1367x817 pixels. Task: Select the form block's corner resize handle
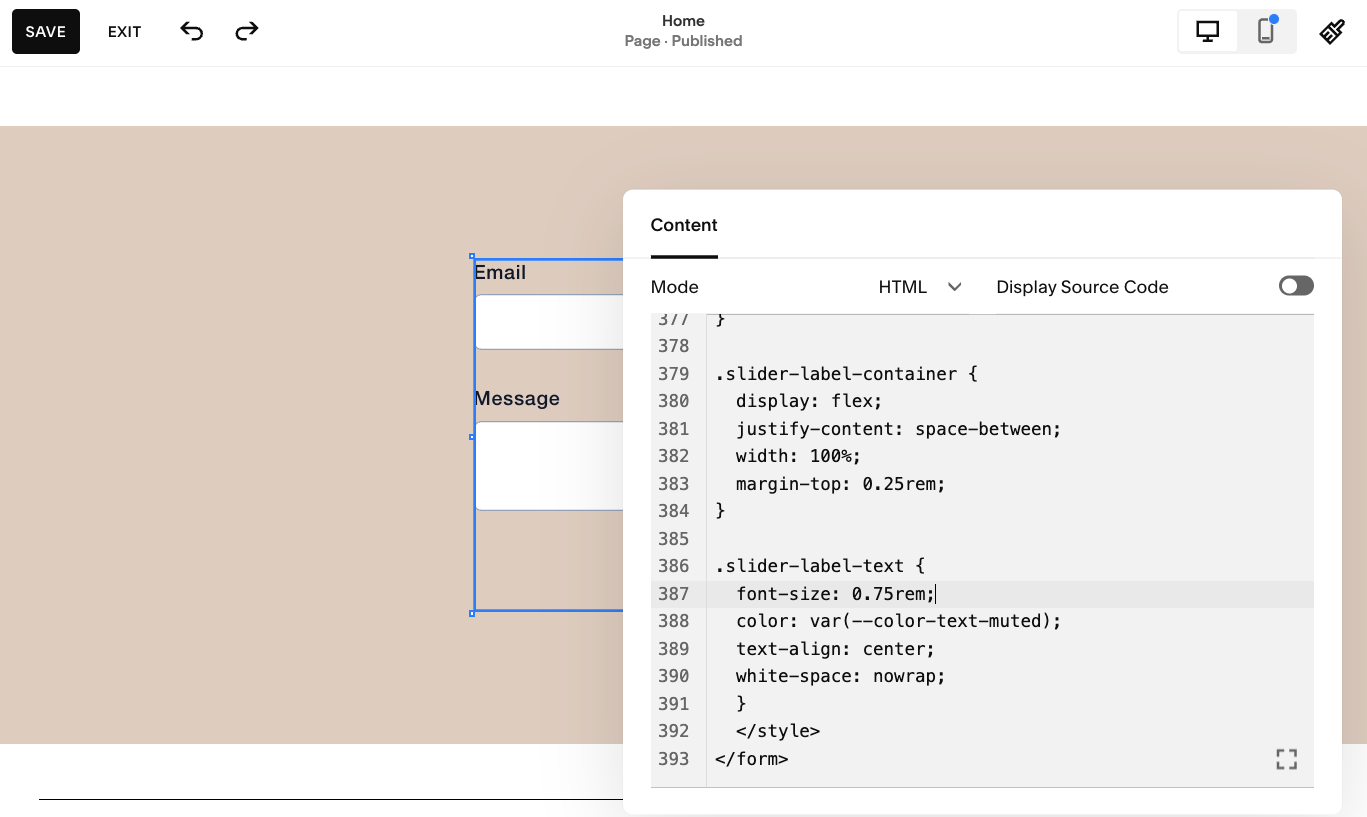471,613
